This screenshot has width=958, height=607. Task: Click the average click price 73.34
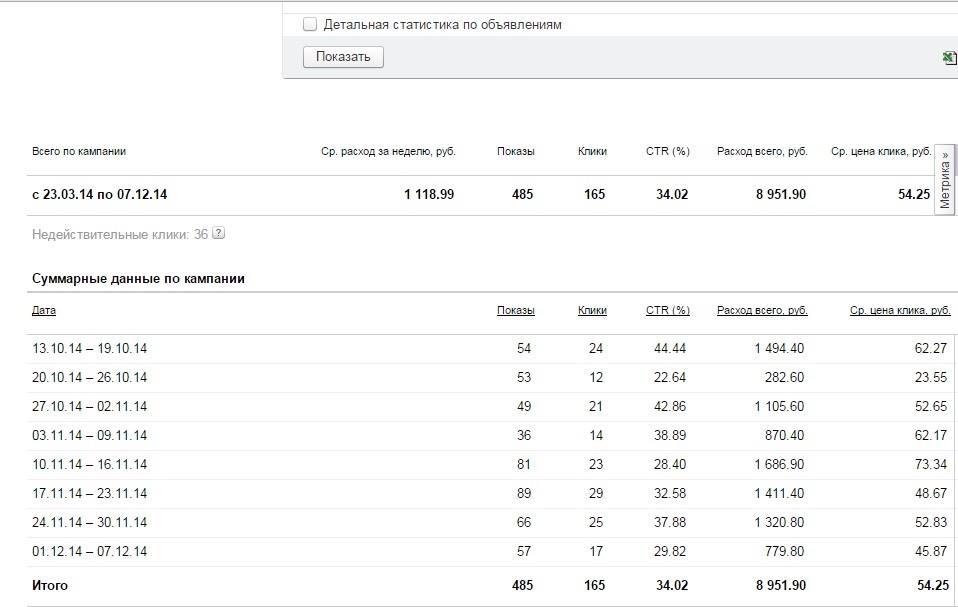931,464
